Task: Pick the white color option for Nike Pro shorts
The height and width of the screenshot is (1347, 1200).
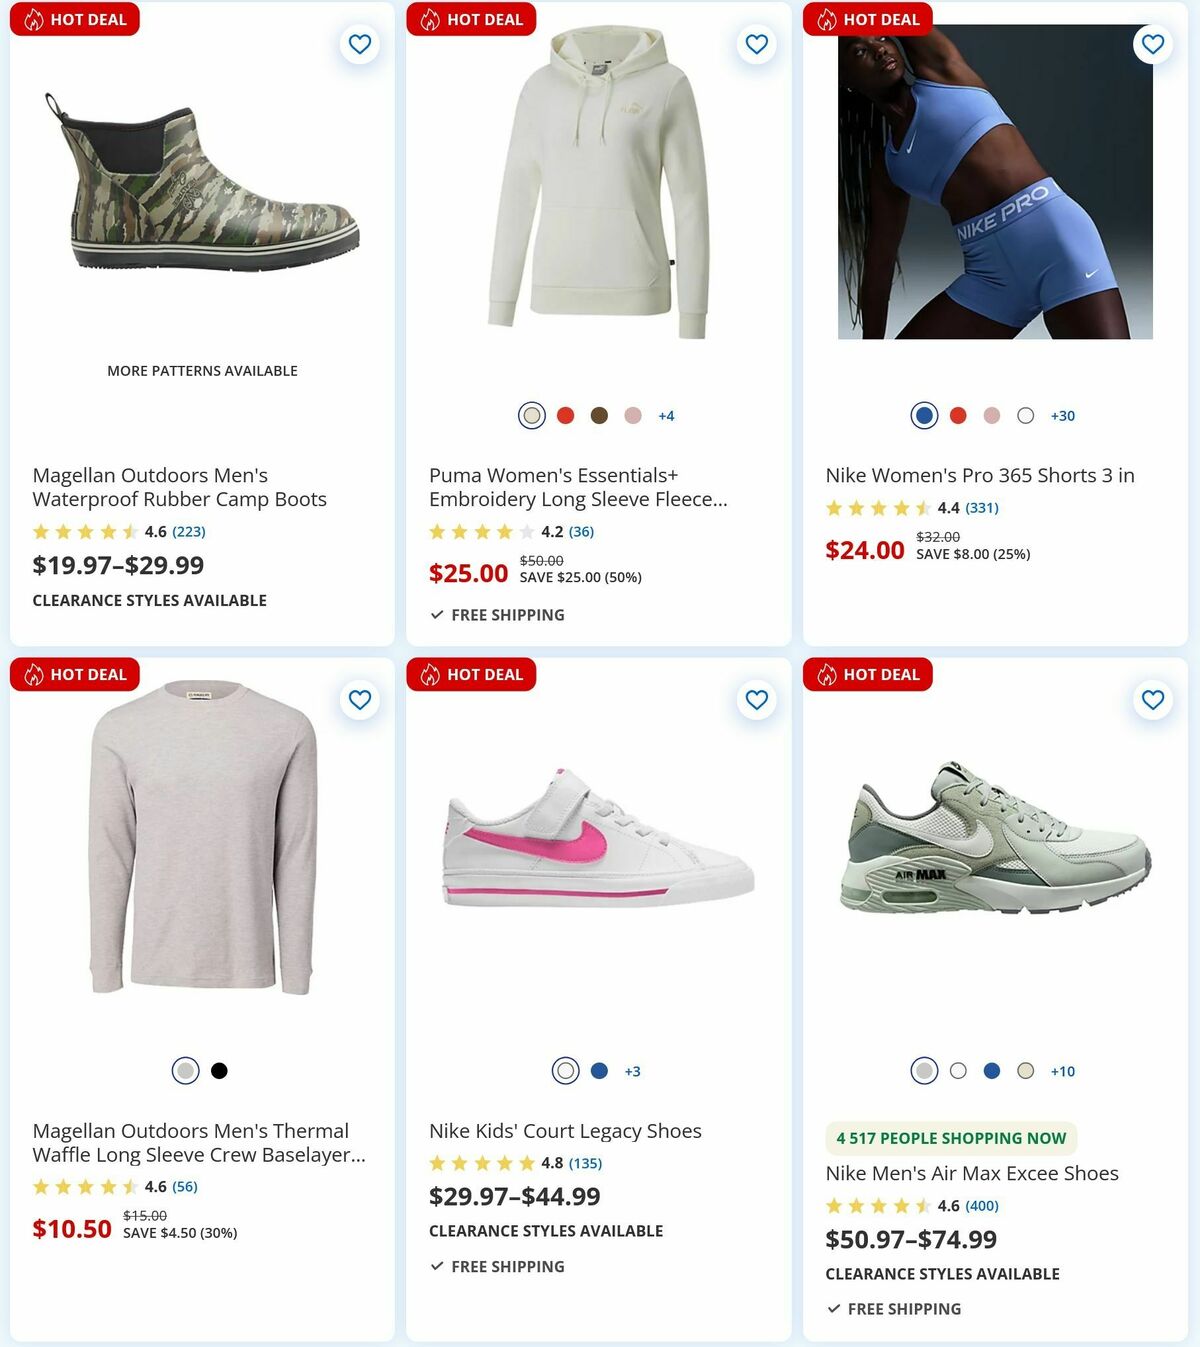Action: tap(1024, 414)
